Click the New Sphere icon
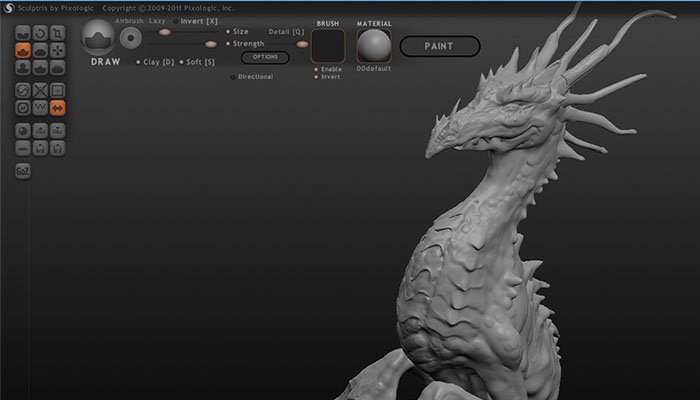The height and width of the screenshot is (400, 700). point(23,130)
